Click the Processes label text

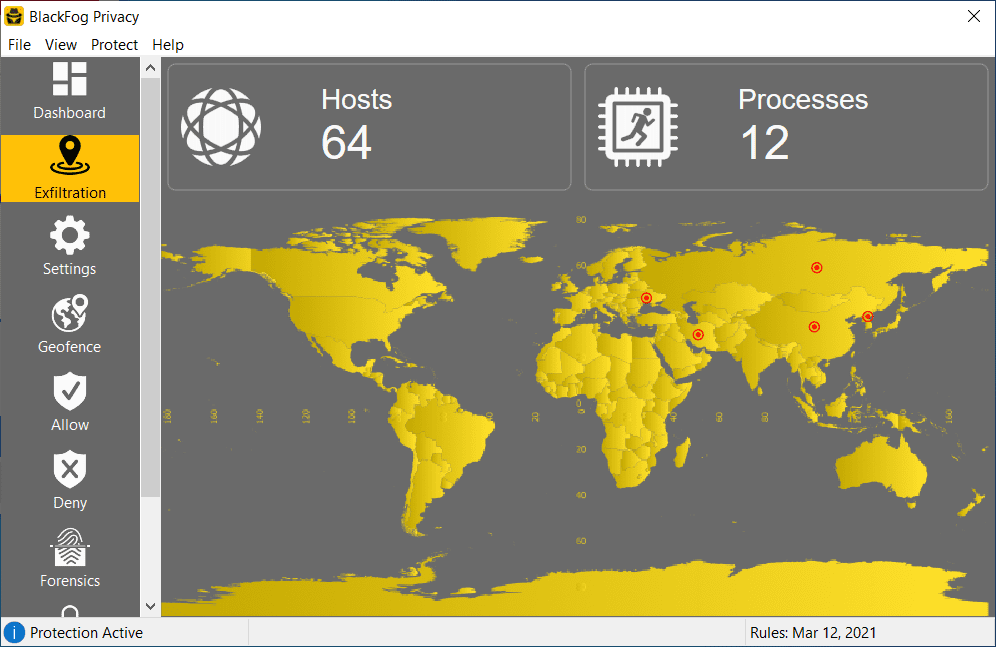(x=803, y=100)
